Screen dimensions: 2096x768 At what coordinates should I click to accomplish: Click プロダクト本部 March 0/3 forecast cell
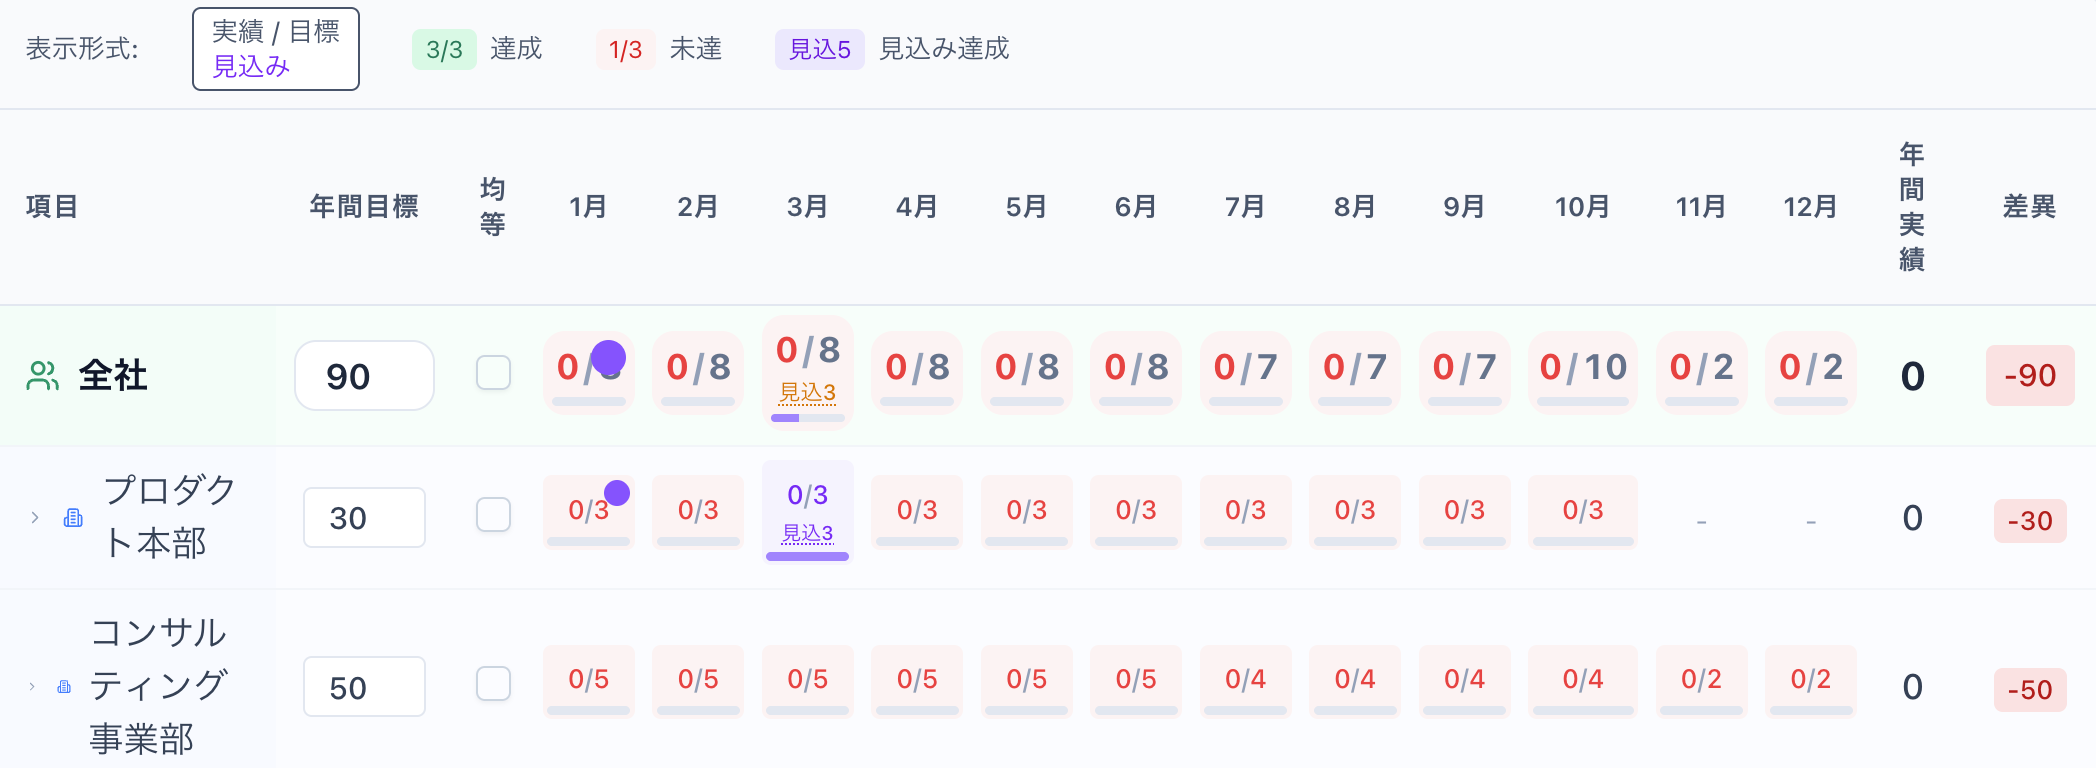(x=807, y=511)
